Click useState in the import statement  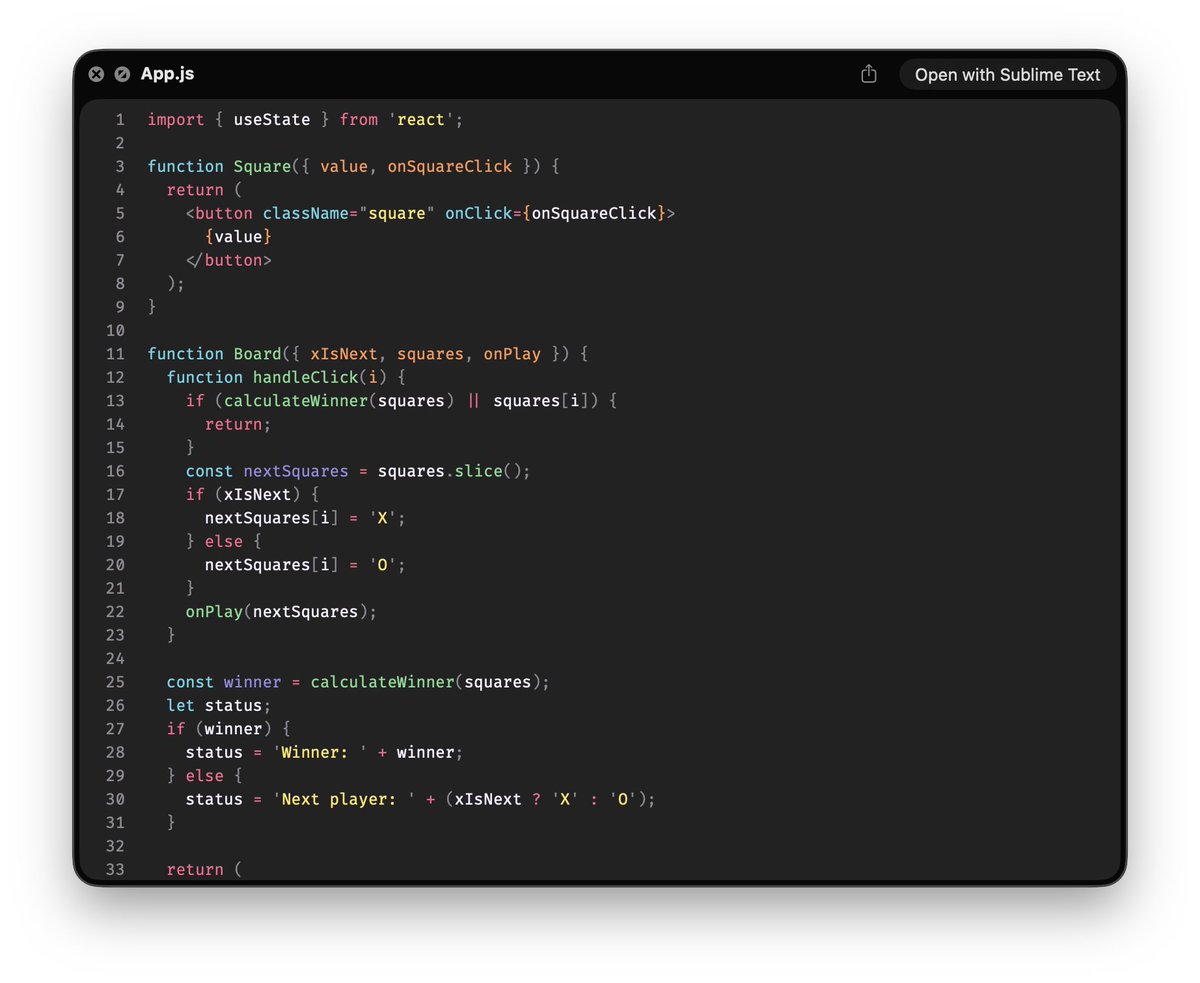point(272,120)
